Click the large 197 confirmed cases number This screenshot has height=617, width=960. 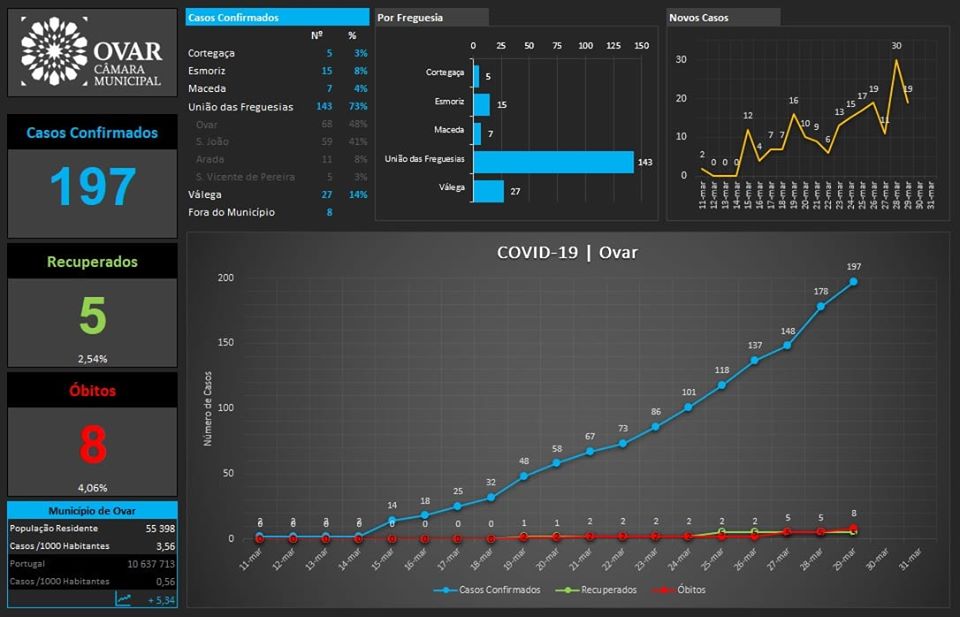point(92,188)
